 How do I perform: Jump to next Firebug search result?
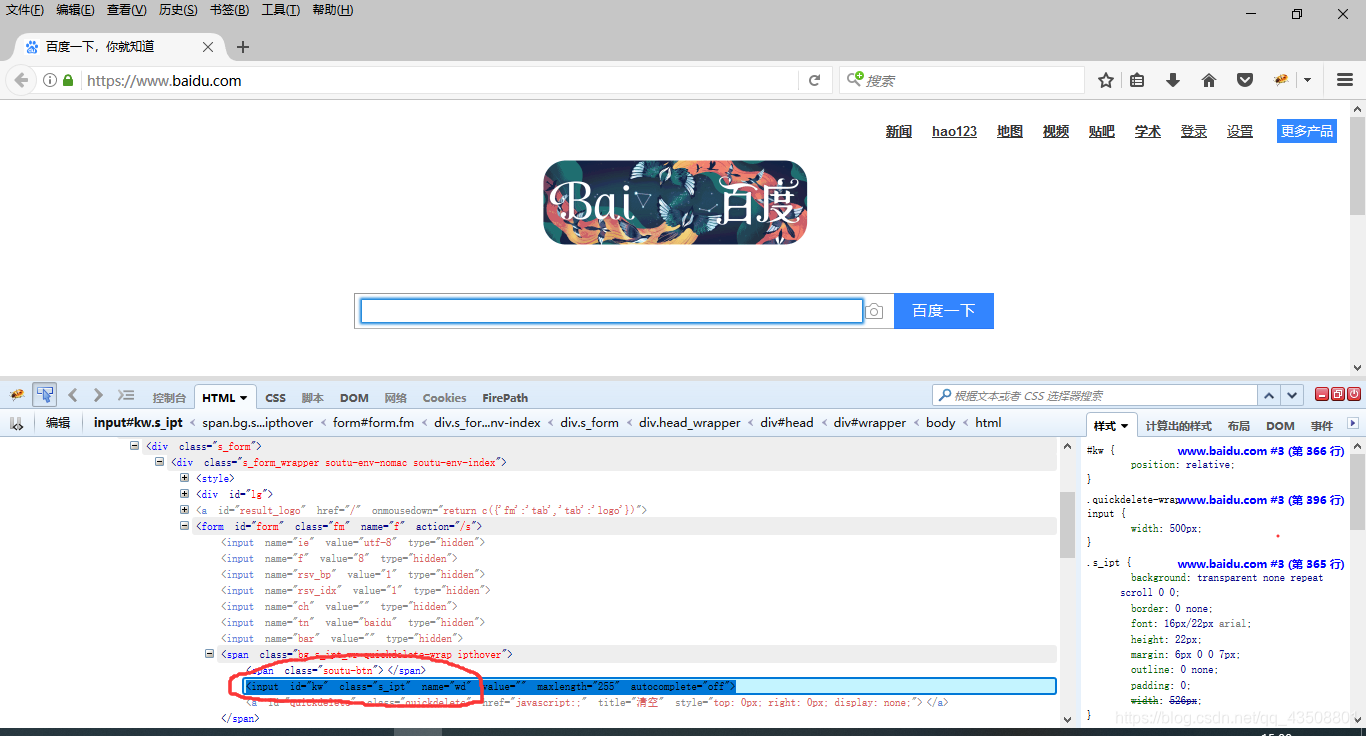point(1293,395)
